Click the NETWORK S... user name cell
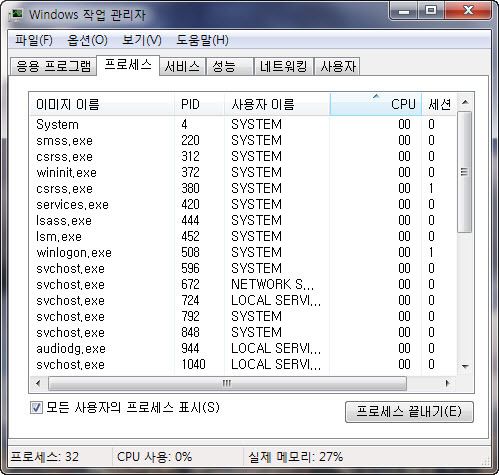Viewport: 499px width, 475px height. [272, 284]
